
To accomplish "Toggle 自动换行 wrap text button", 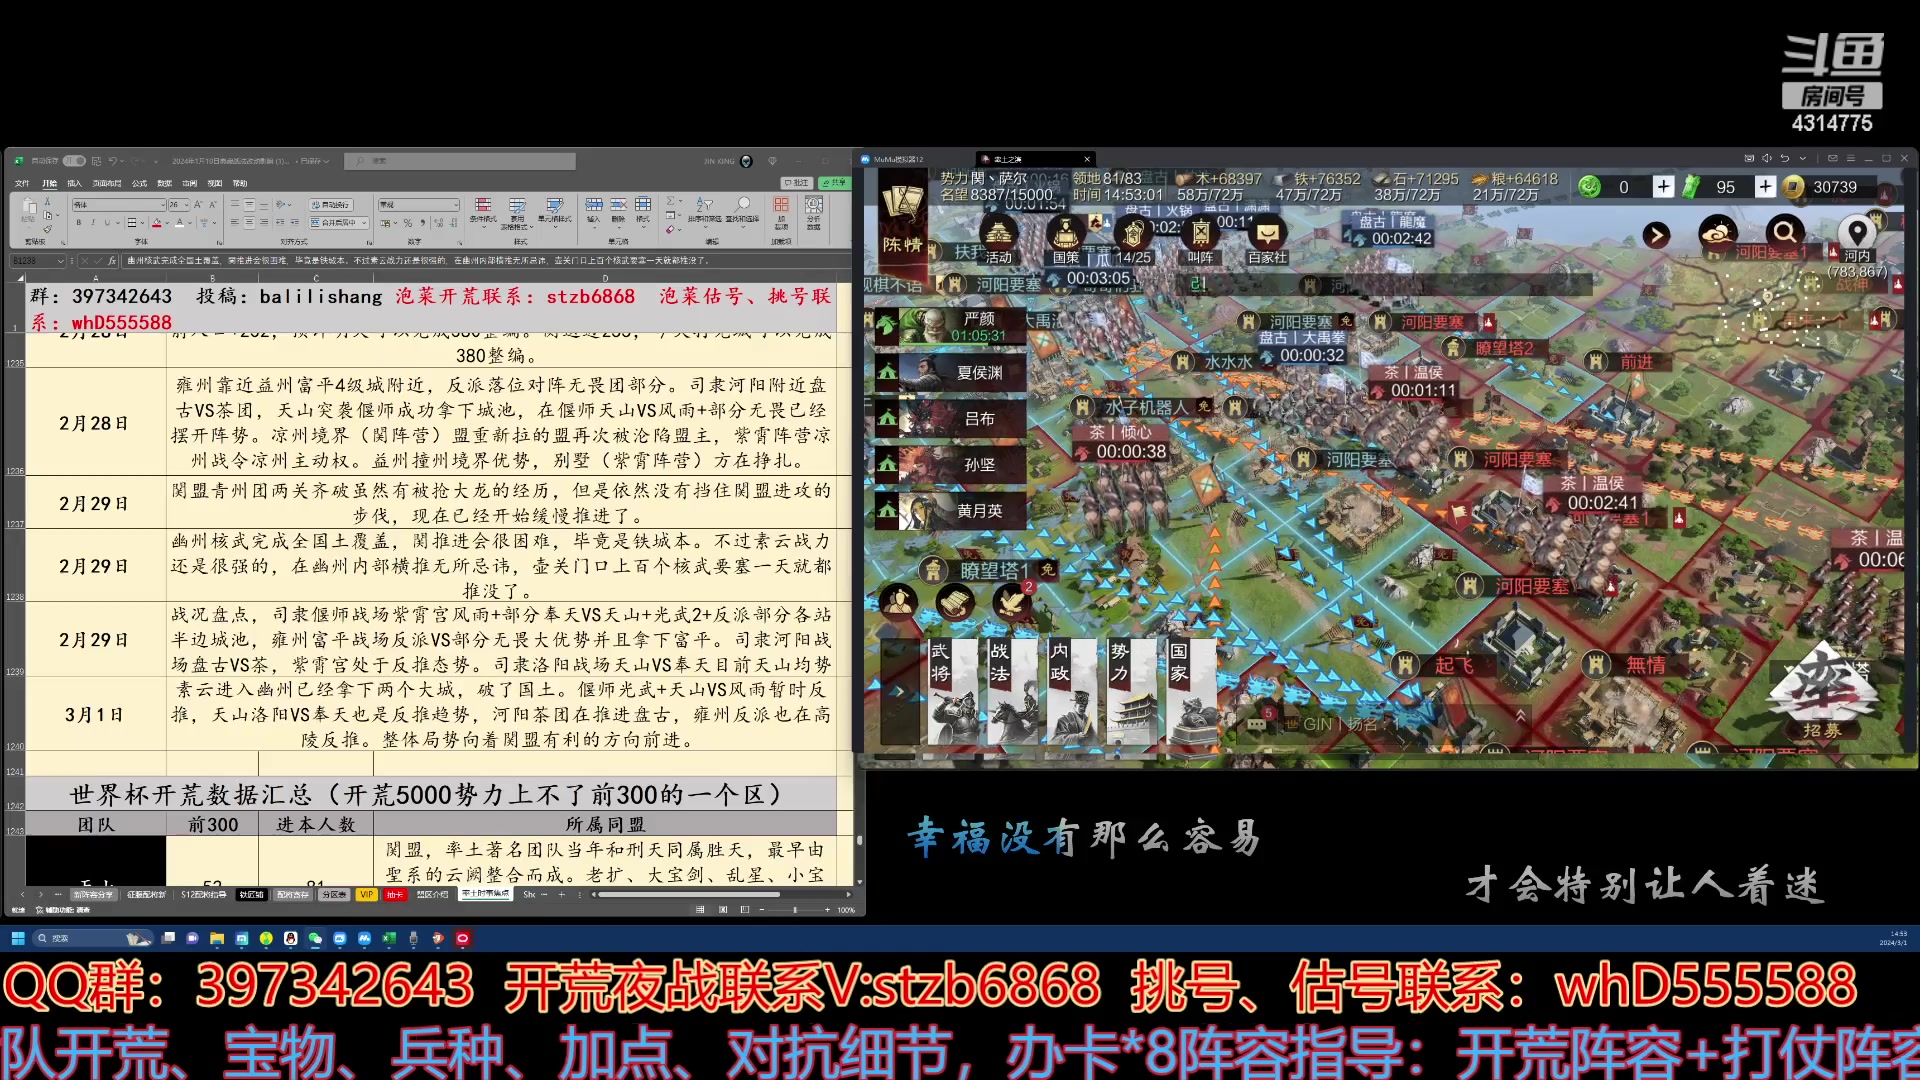I will coord(330,204).
